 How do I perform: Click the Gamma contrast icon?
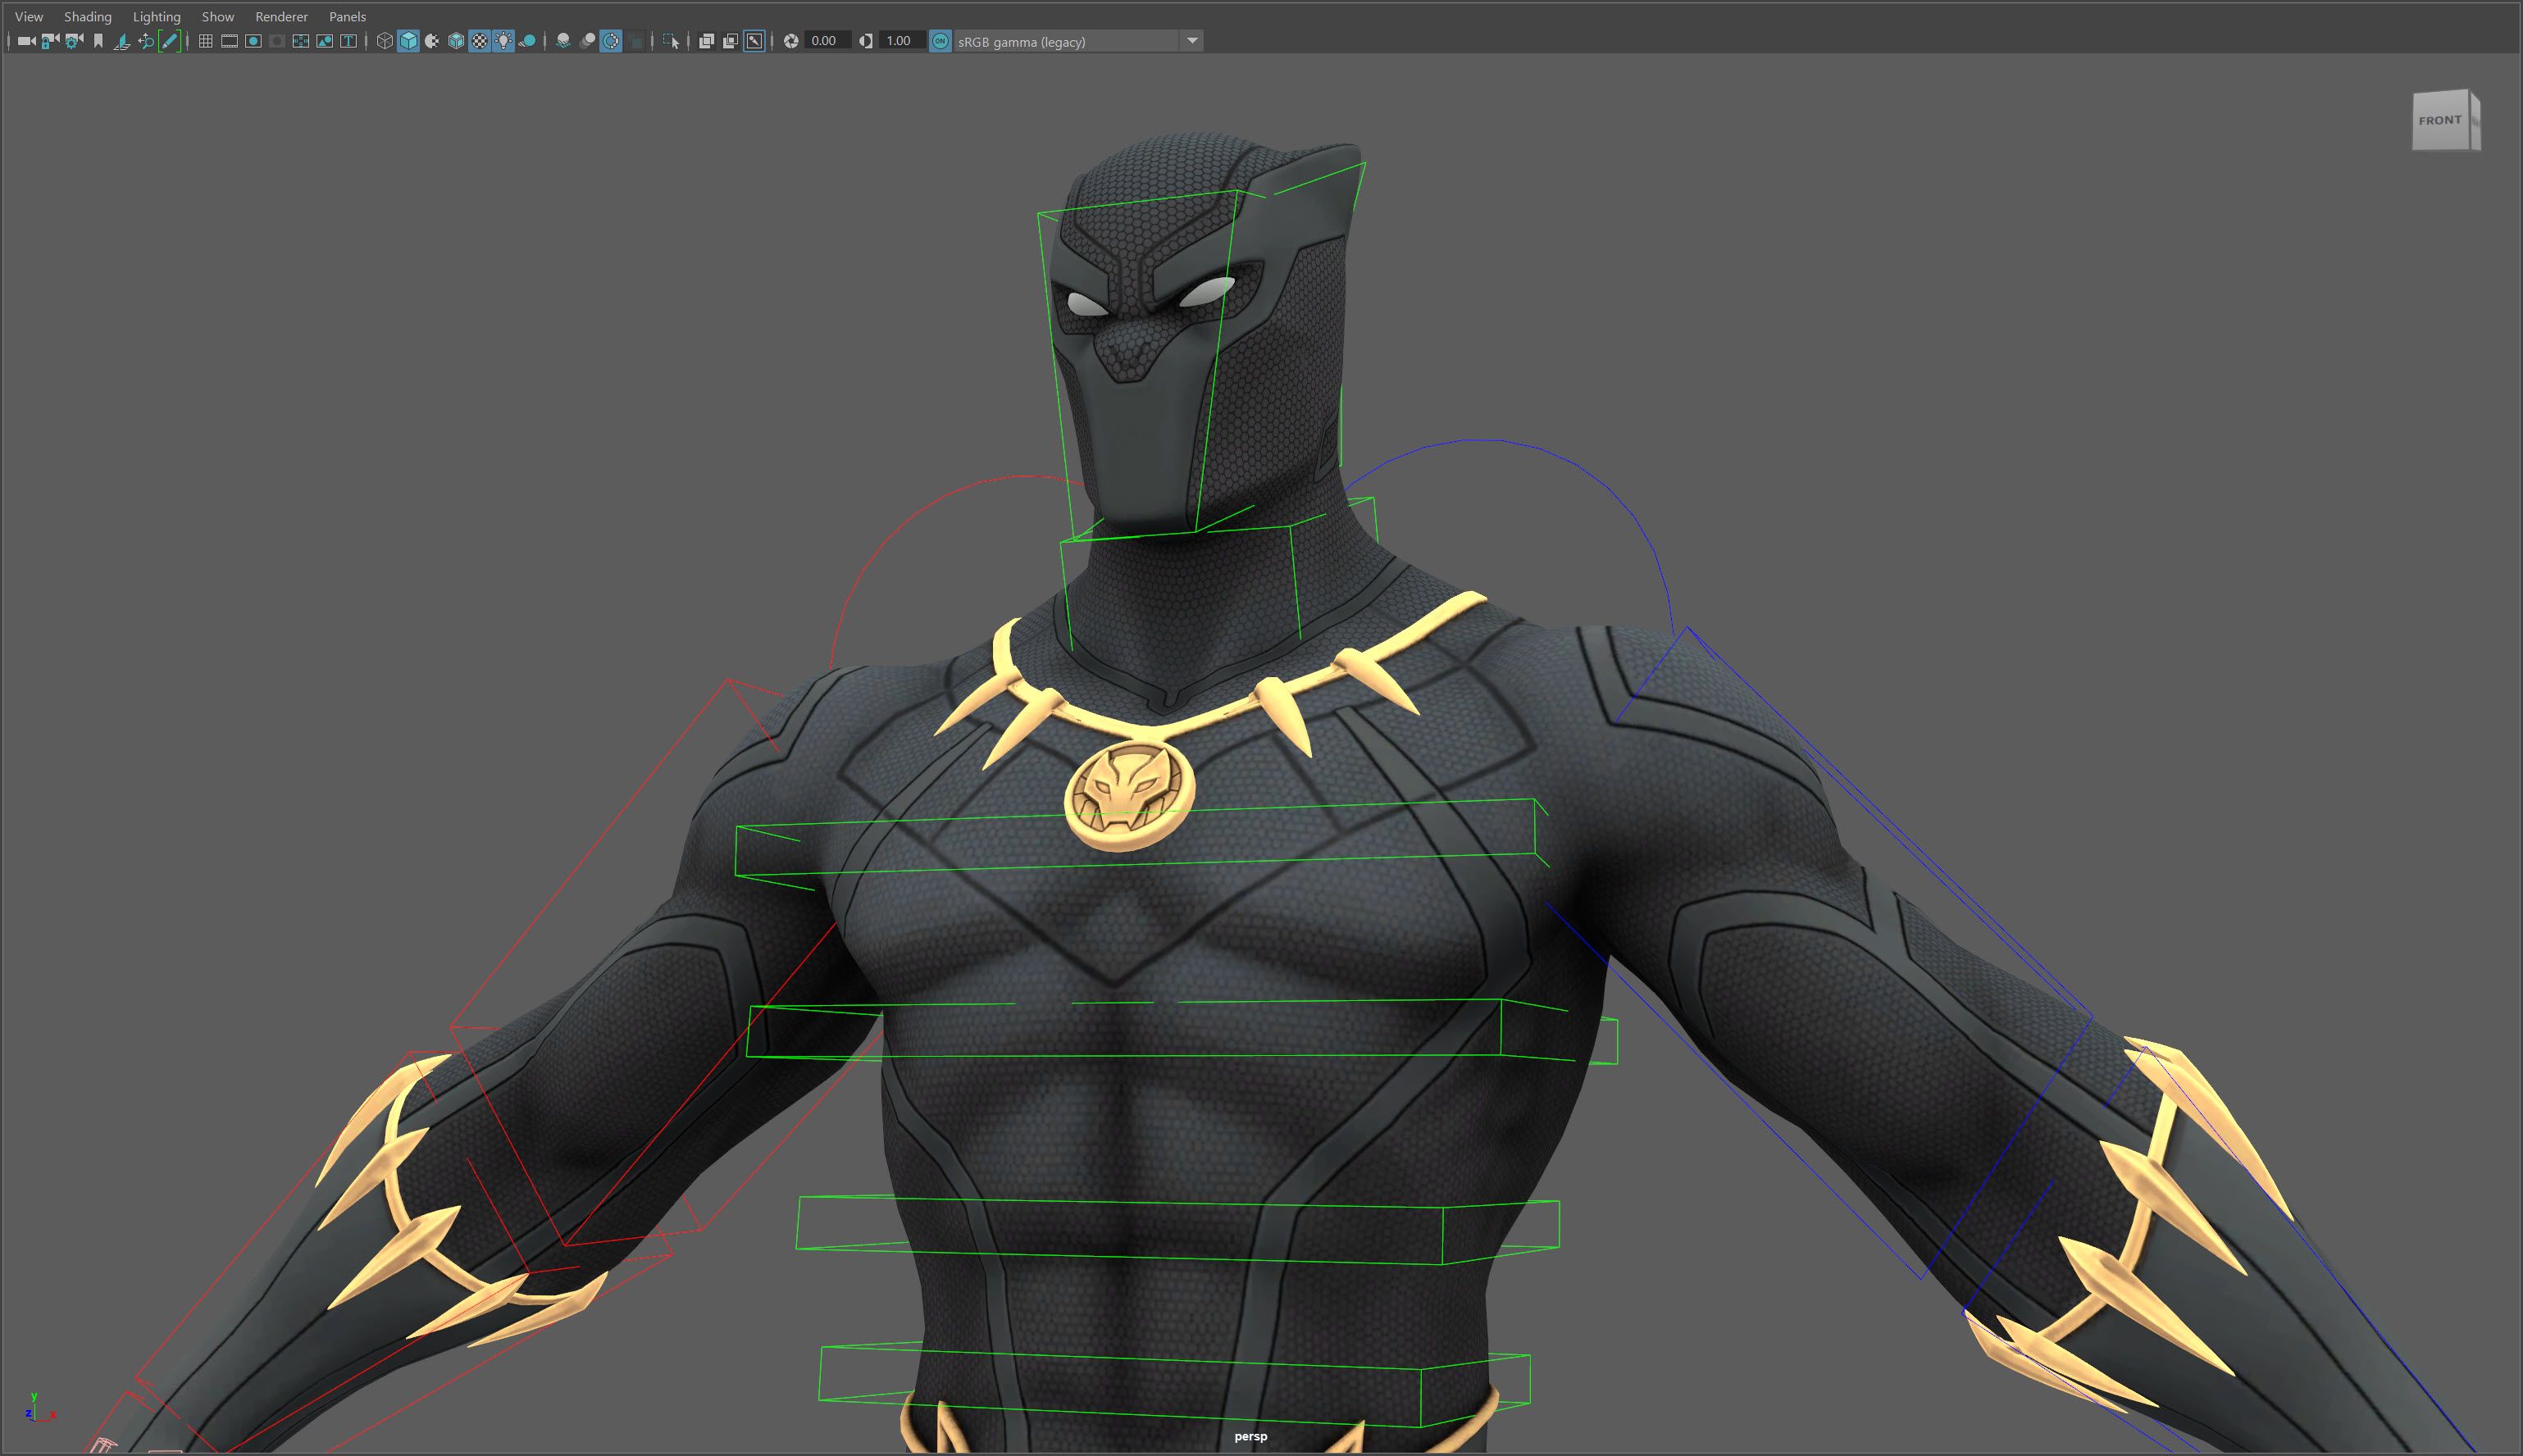click(866, 41)
